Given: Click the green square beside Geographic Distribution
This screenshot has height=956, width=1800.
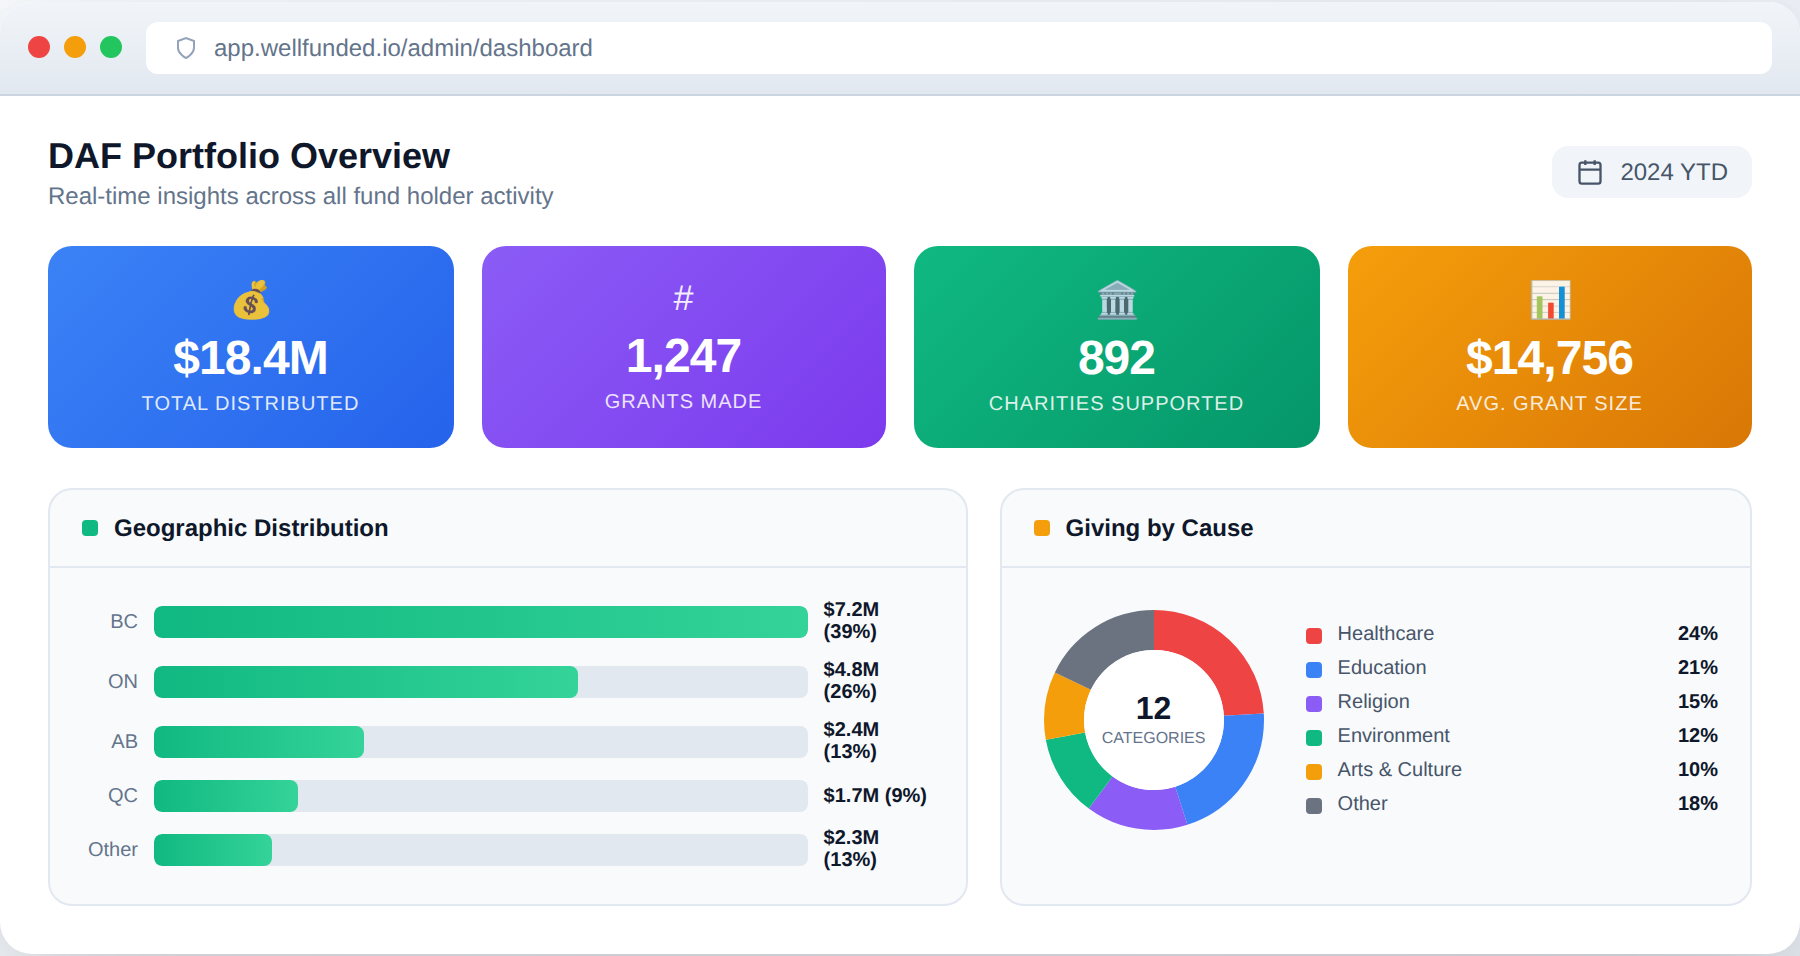Looking at the screenshot, I should [x=90, y=528].
